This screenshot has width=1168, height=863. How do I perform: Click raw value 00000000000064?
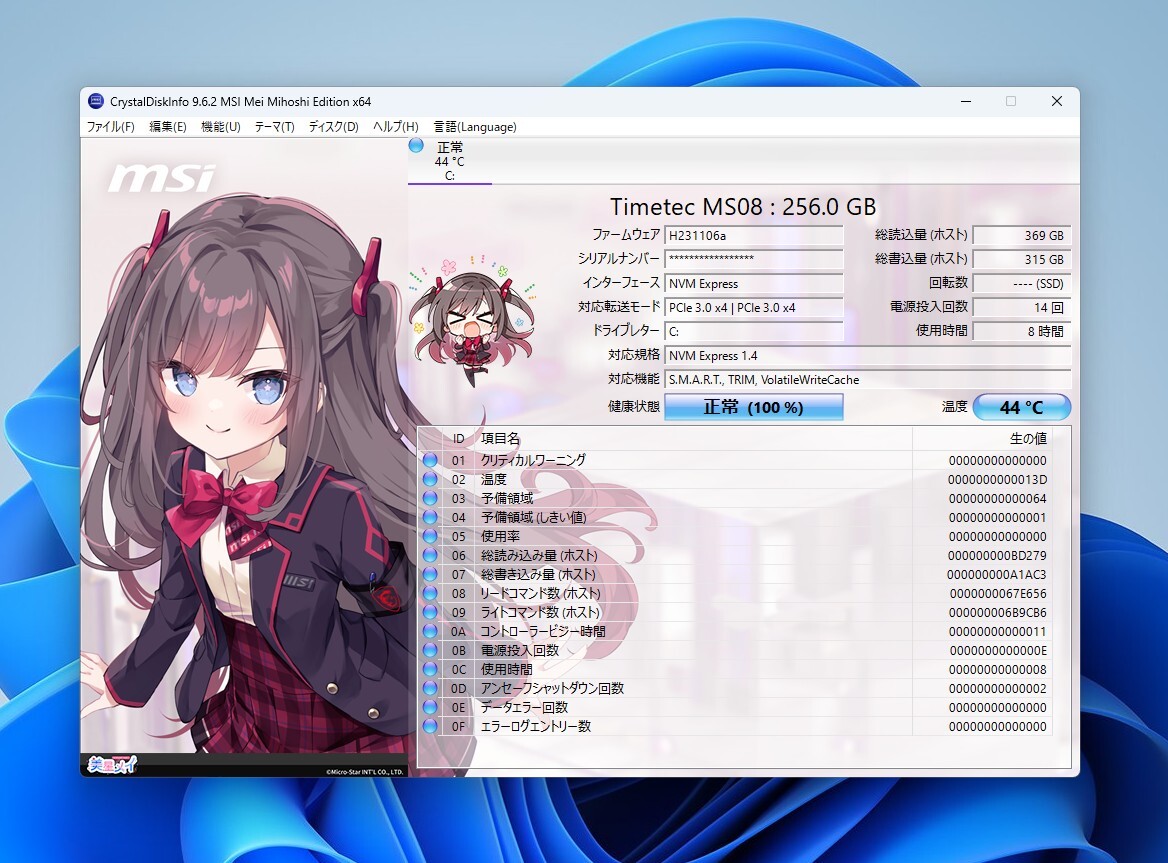pyautogui.click(x=997, y=498)
